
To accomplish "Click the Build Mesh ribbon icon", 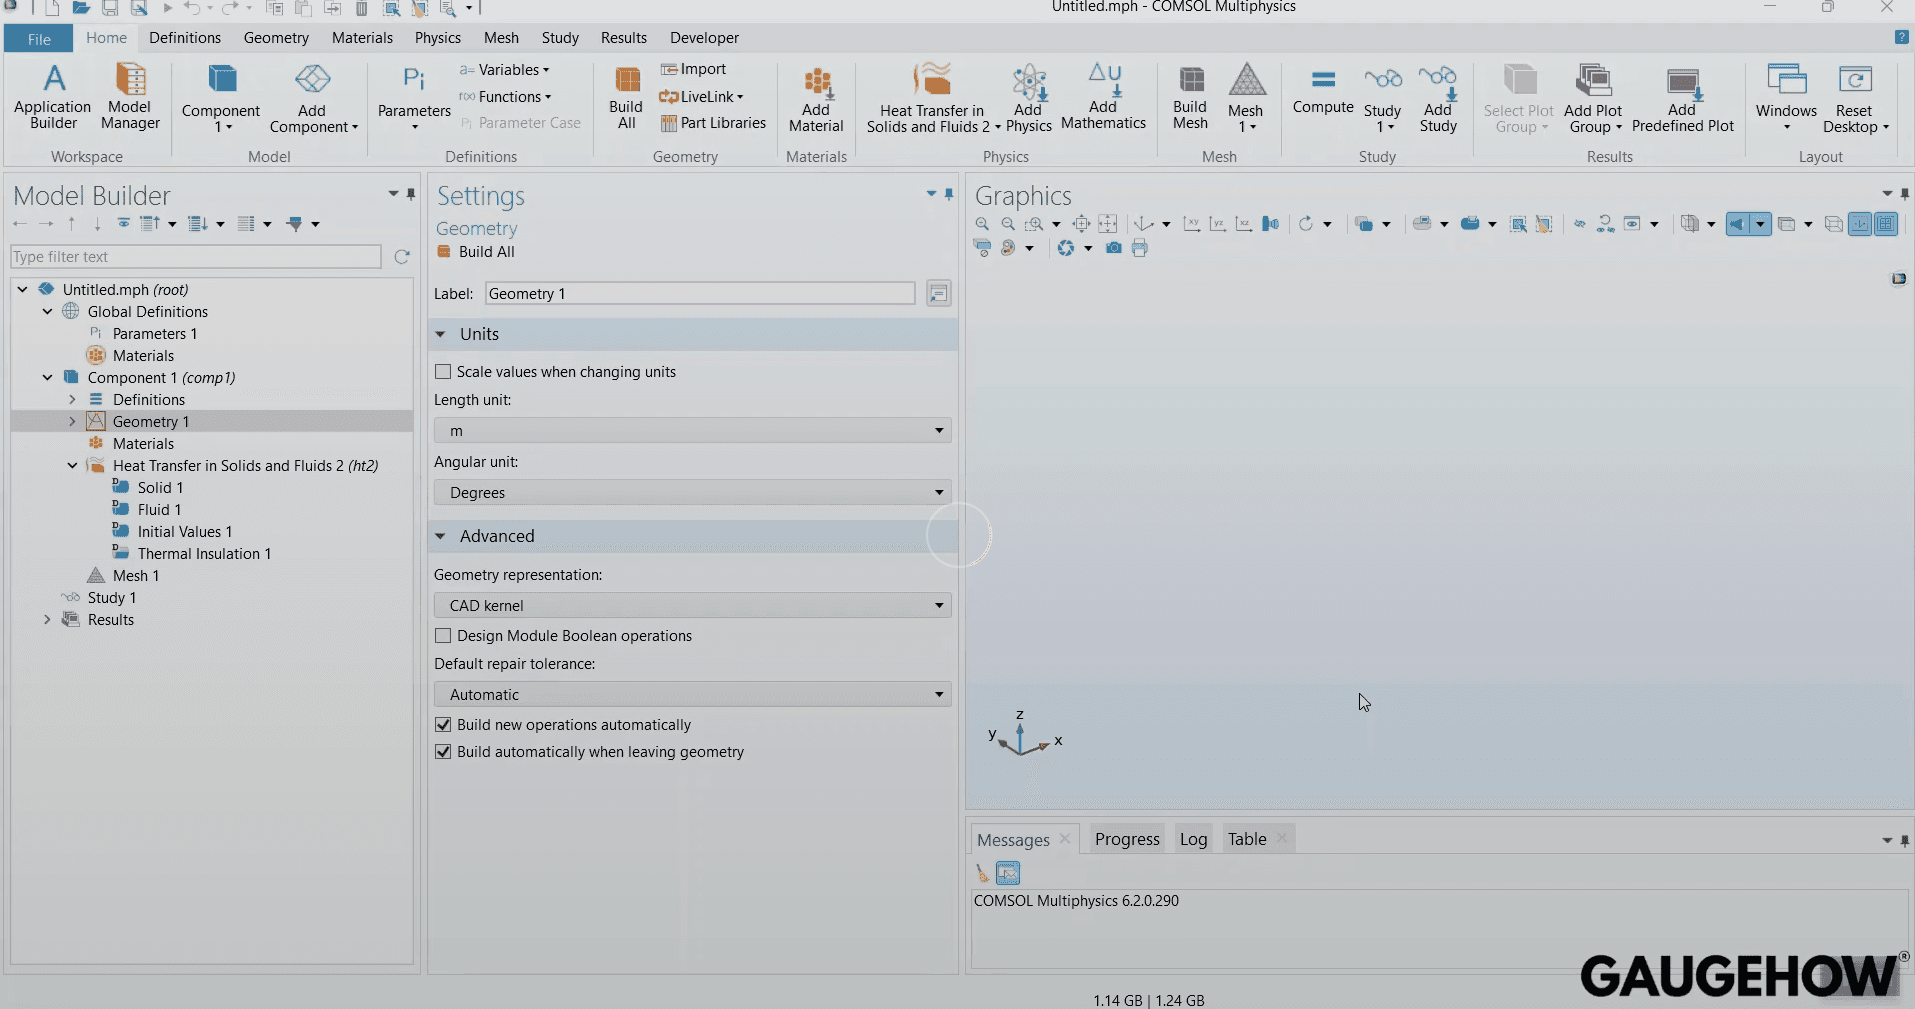I will 1189,97.
